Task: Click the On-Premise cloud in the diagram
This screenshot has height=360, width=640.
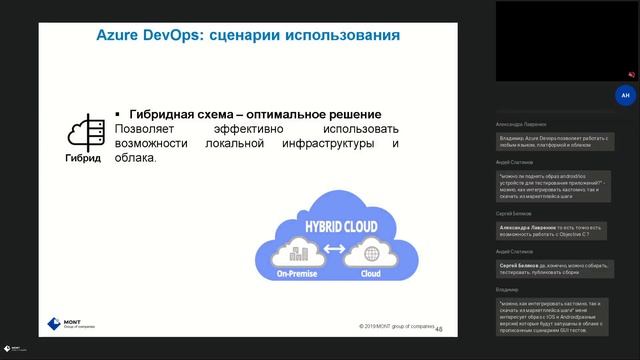Action: tap(298, 251)
